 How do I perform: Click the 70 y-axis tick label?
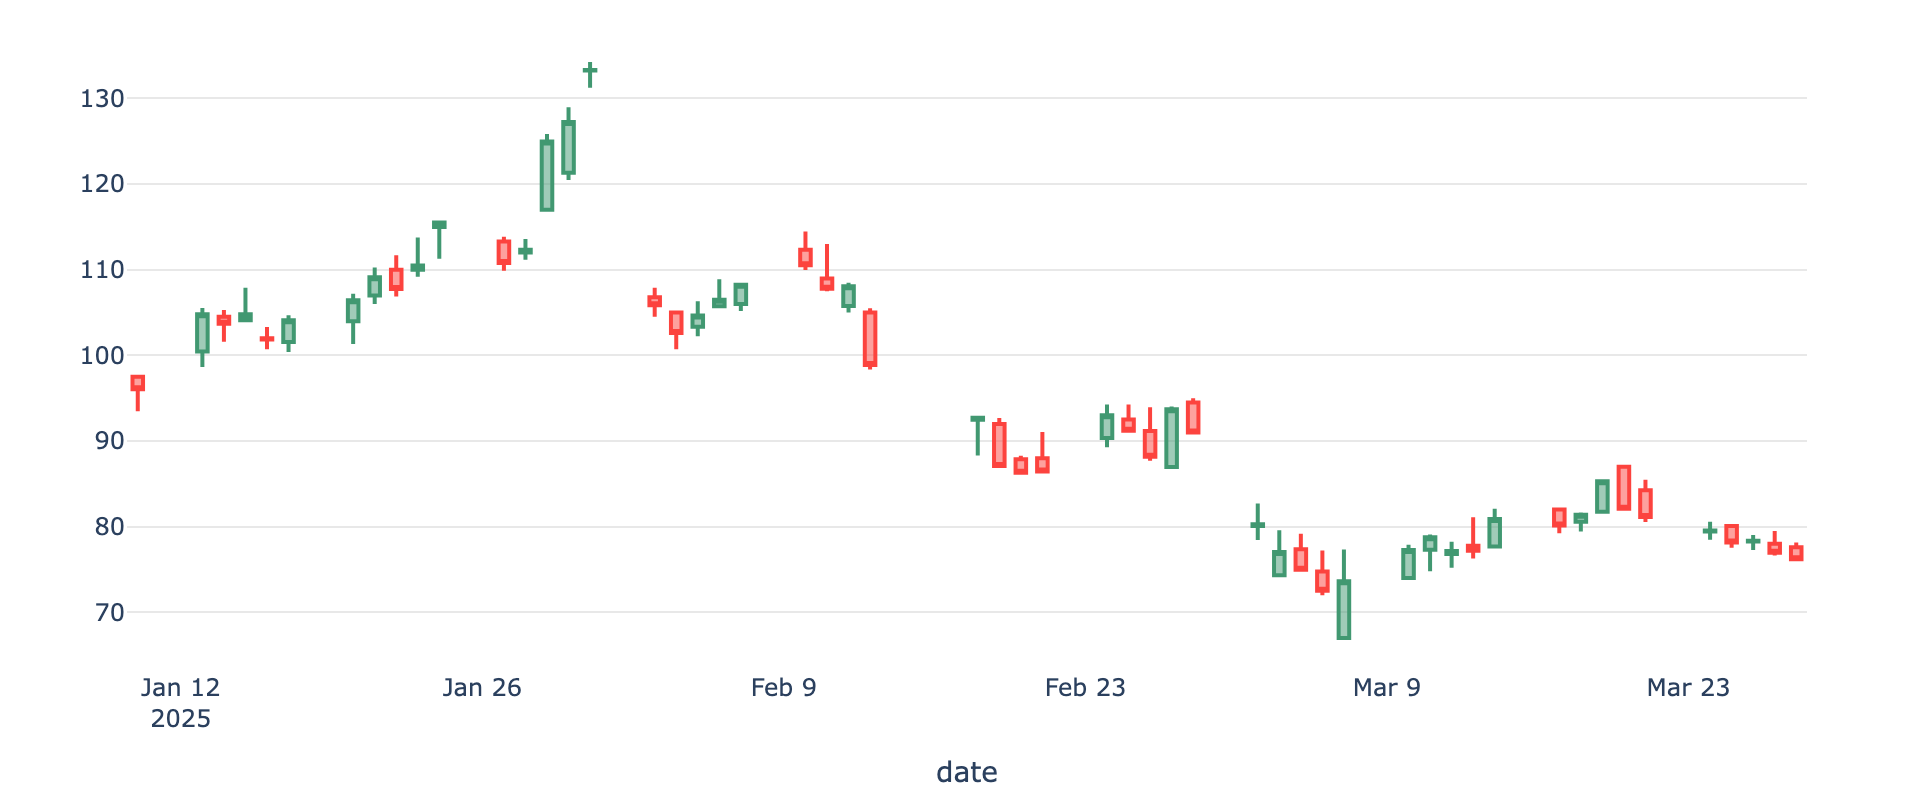109,613
